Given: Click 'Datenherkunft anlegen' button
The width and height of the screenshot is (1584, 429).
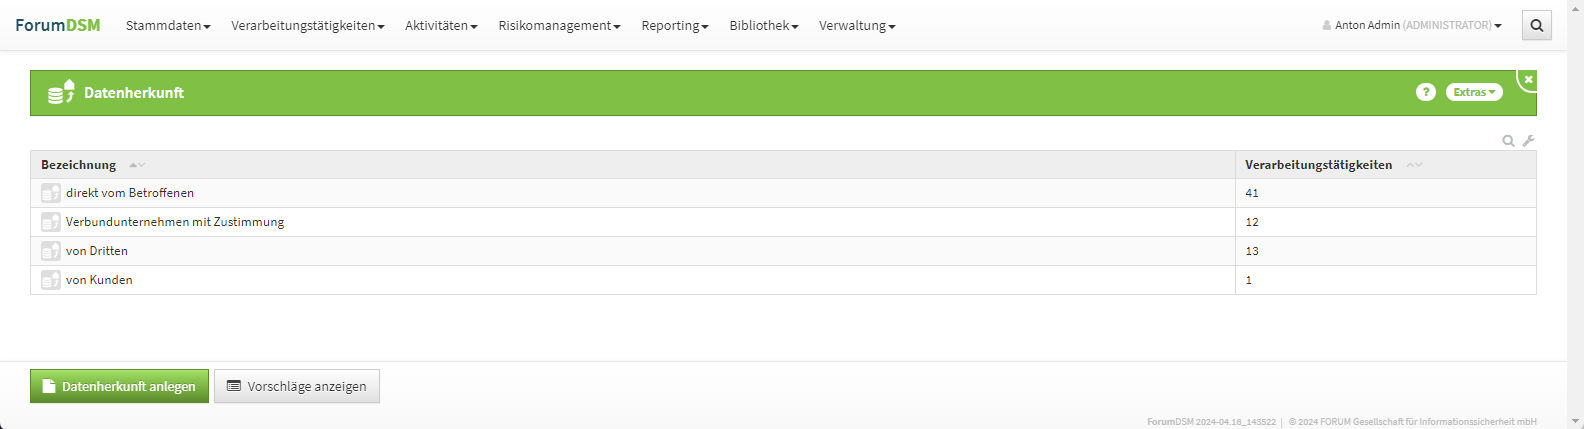Looking at the screenshot, I should [x=119, y=386].
